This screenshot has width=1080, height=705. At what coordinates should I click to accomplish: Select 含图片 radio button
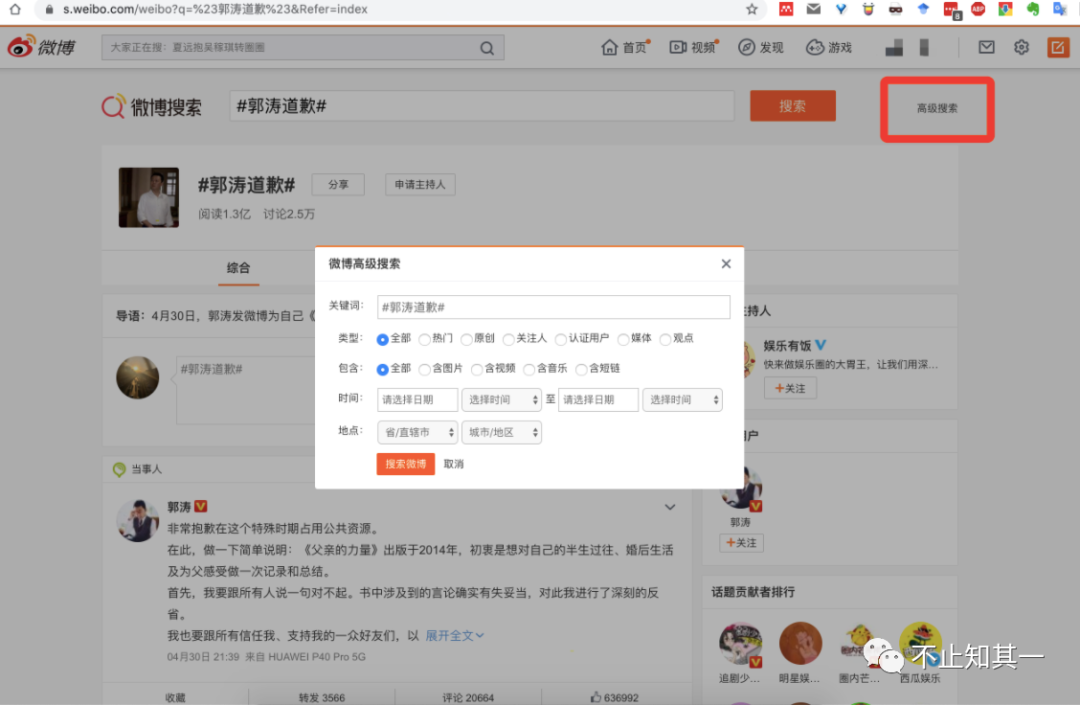pos(424,370)
